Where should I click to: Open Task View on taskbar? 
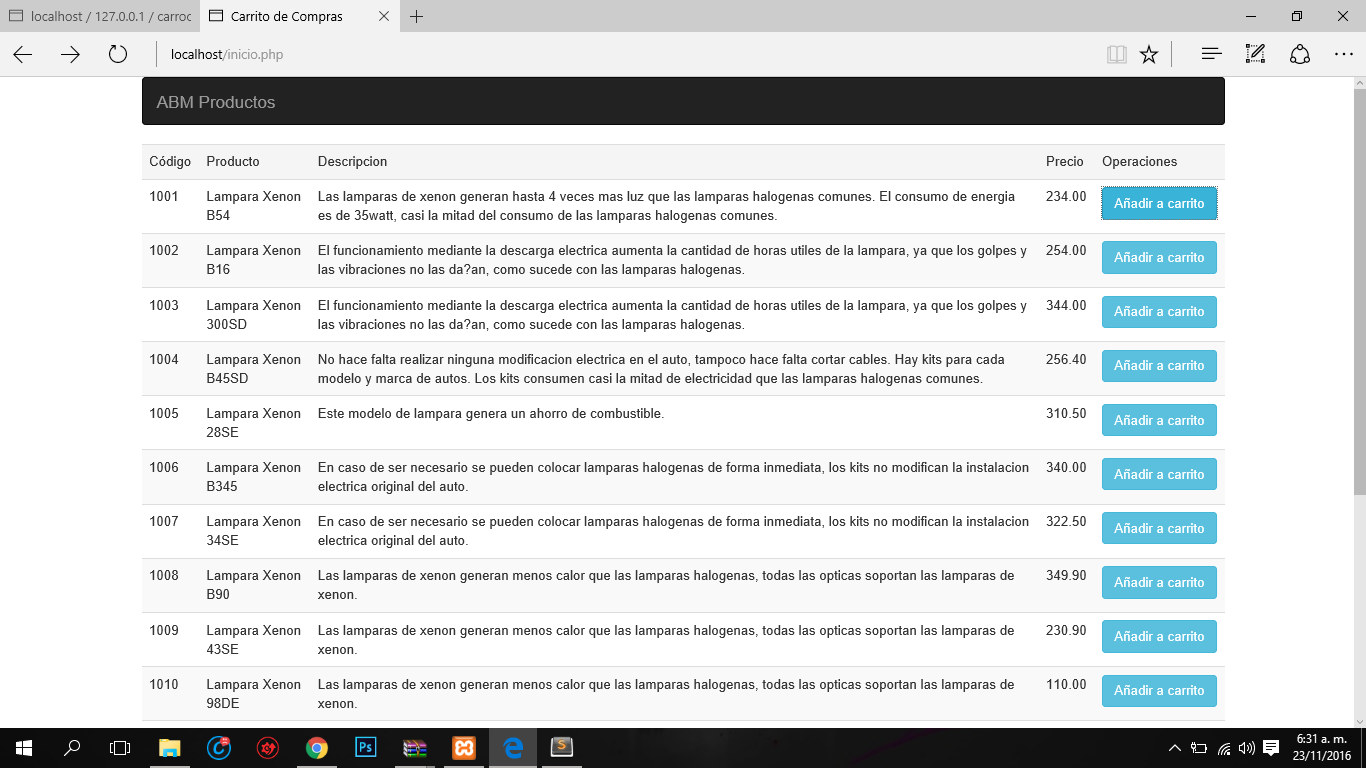click(120, 748)
